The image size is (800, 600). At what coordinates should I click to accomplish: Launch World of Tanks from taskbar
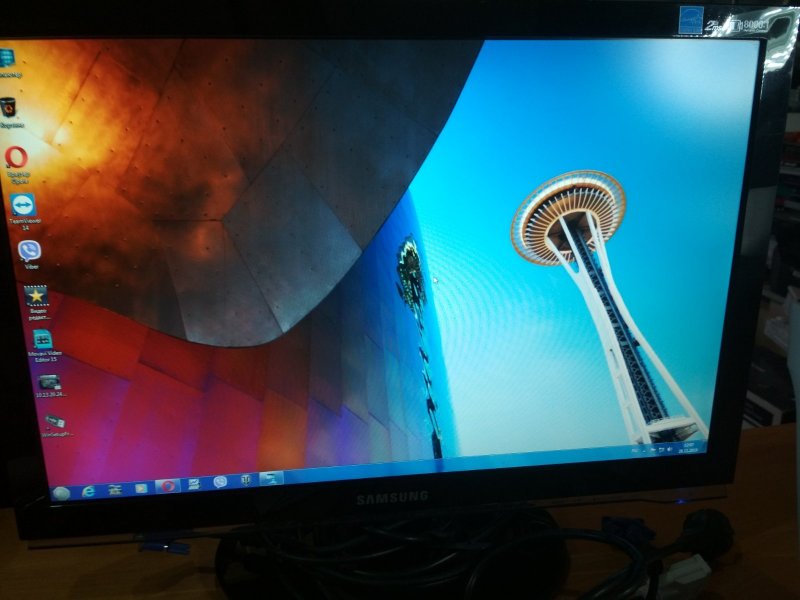(x=245, y=481)
